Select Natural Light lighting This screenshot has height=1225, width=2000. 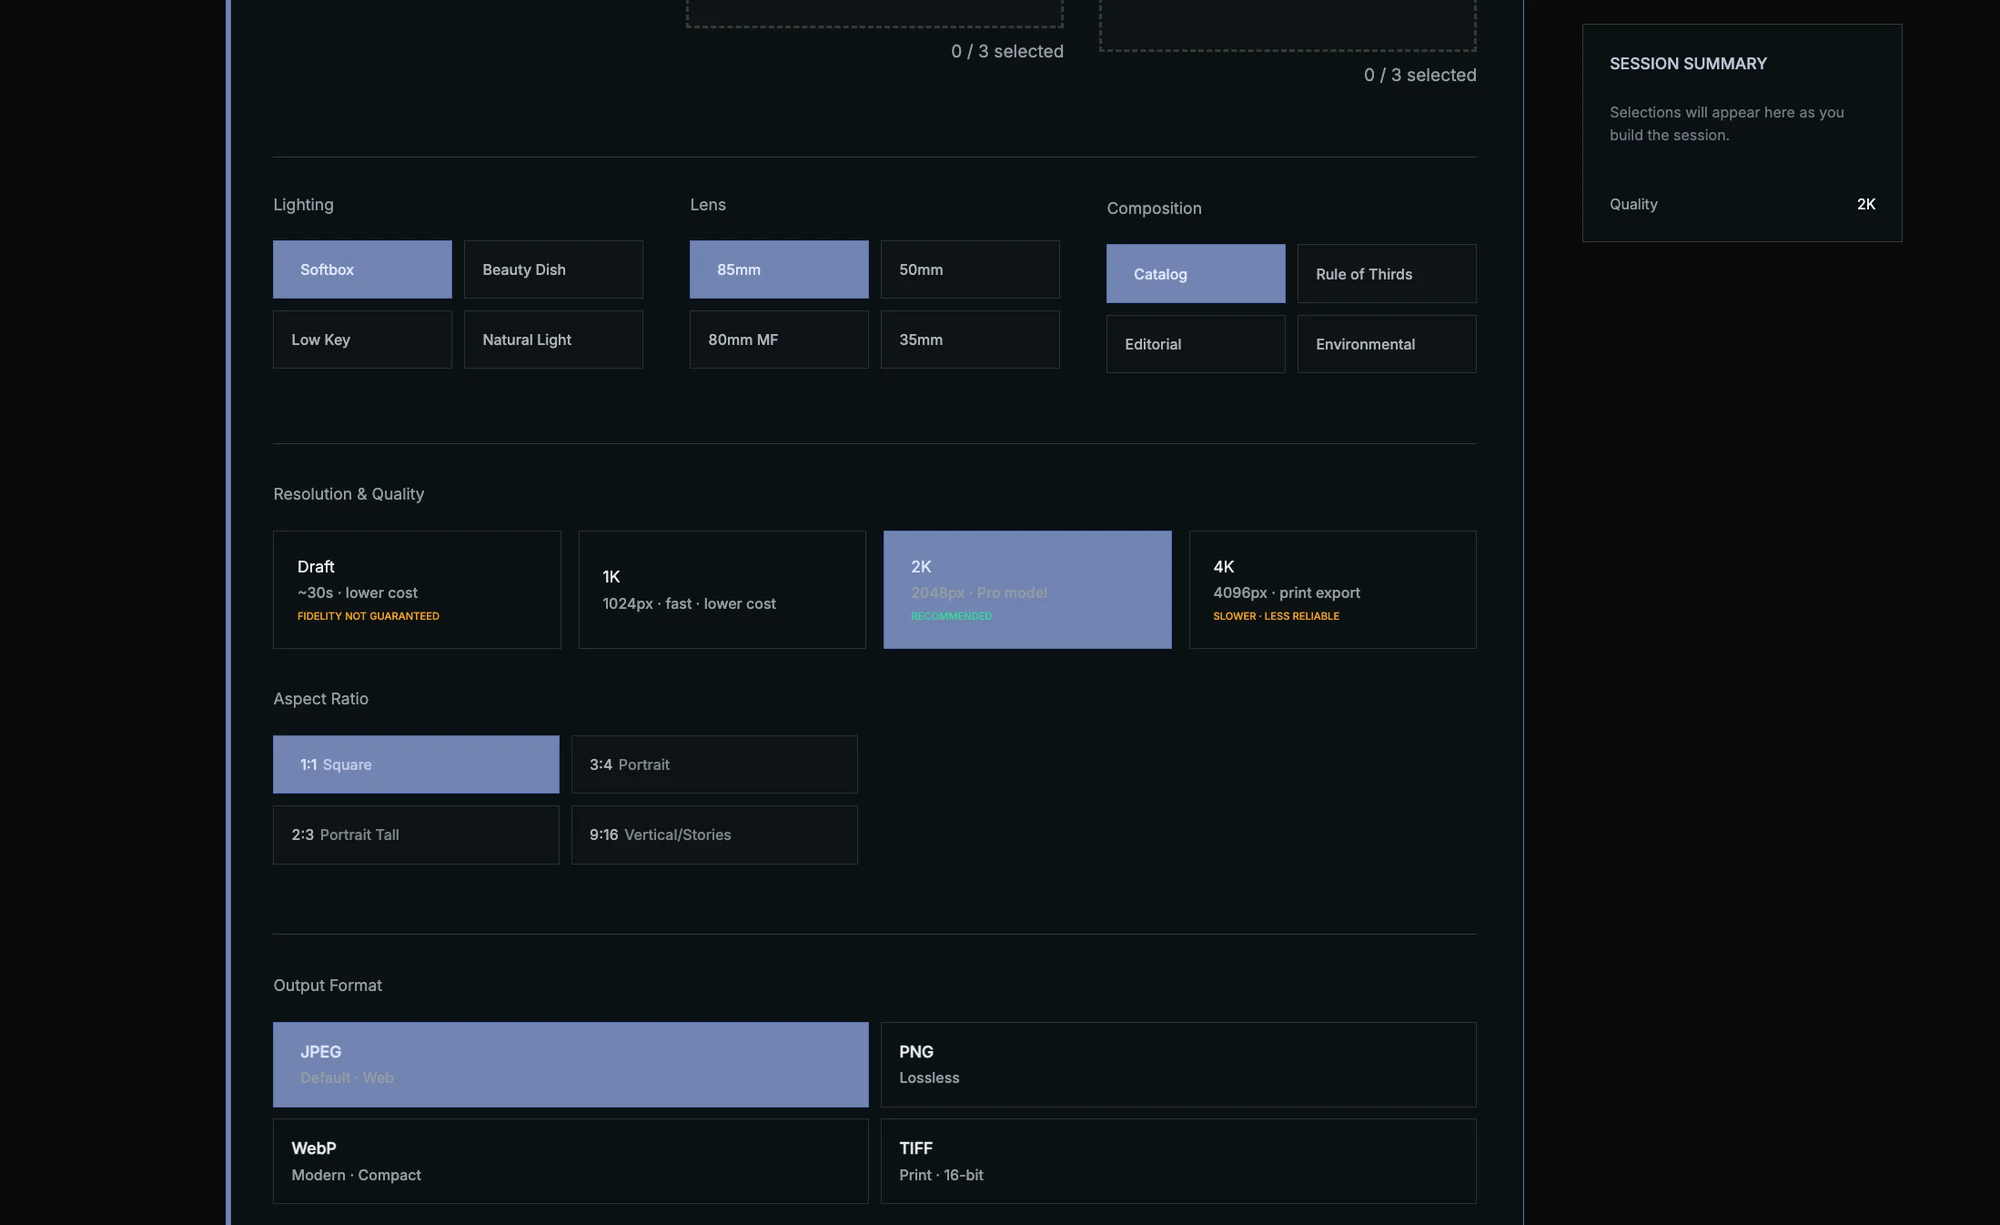(553, 339)
